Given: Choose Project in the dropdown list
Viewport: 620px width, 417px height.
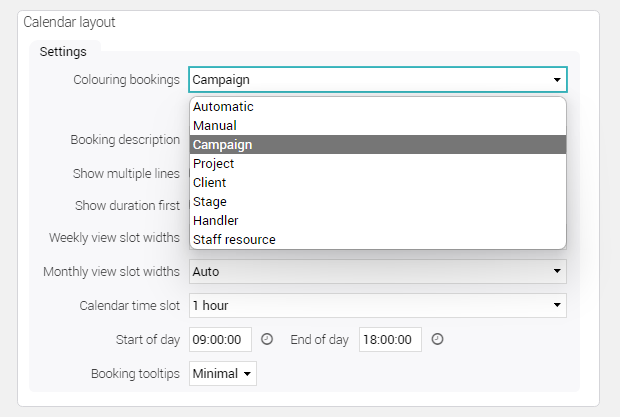Looking at the screenshot, I should [x=378, y=164].
